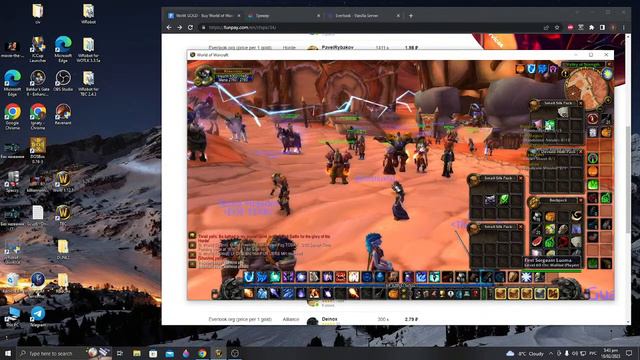Open File Explorer from the taskbar

[x=137, y=353]
